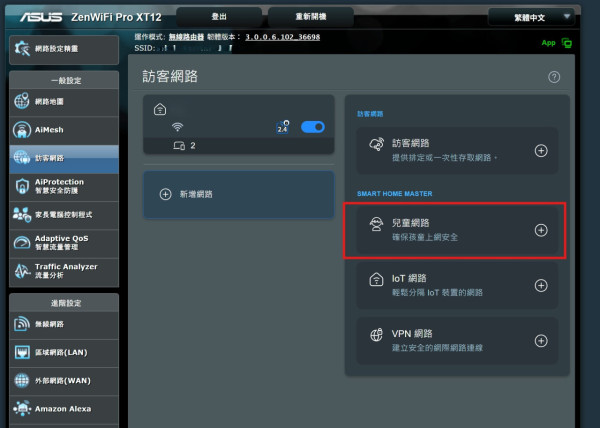Viewport: 600px width, 428px height.
Task: Click the plus icon for guest network
Action: (541, 151)
